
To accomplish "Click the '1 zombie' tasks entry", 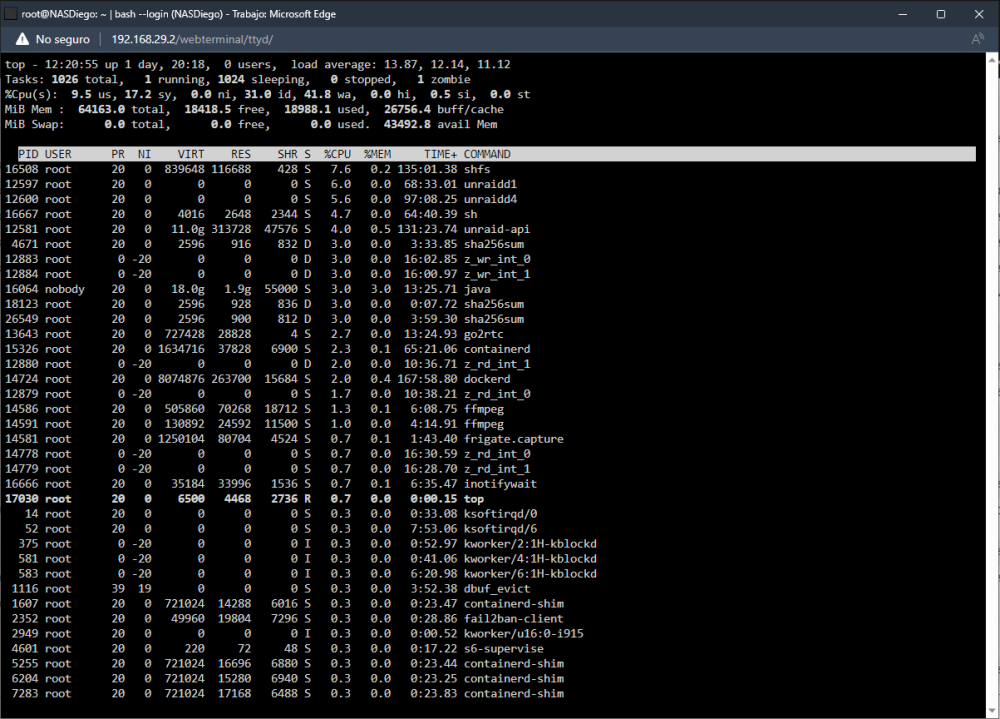I will click(444, 80).
